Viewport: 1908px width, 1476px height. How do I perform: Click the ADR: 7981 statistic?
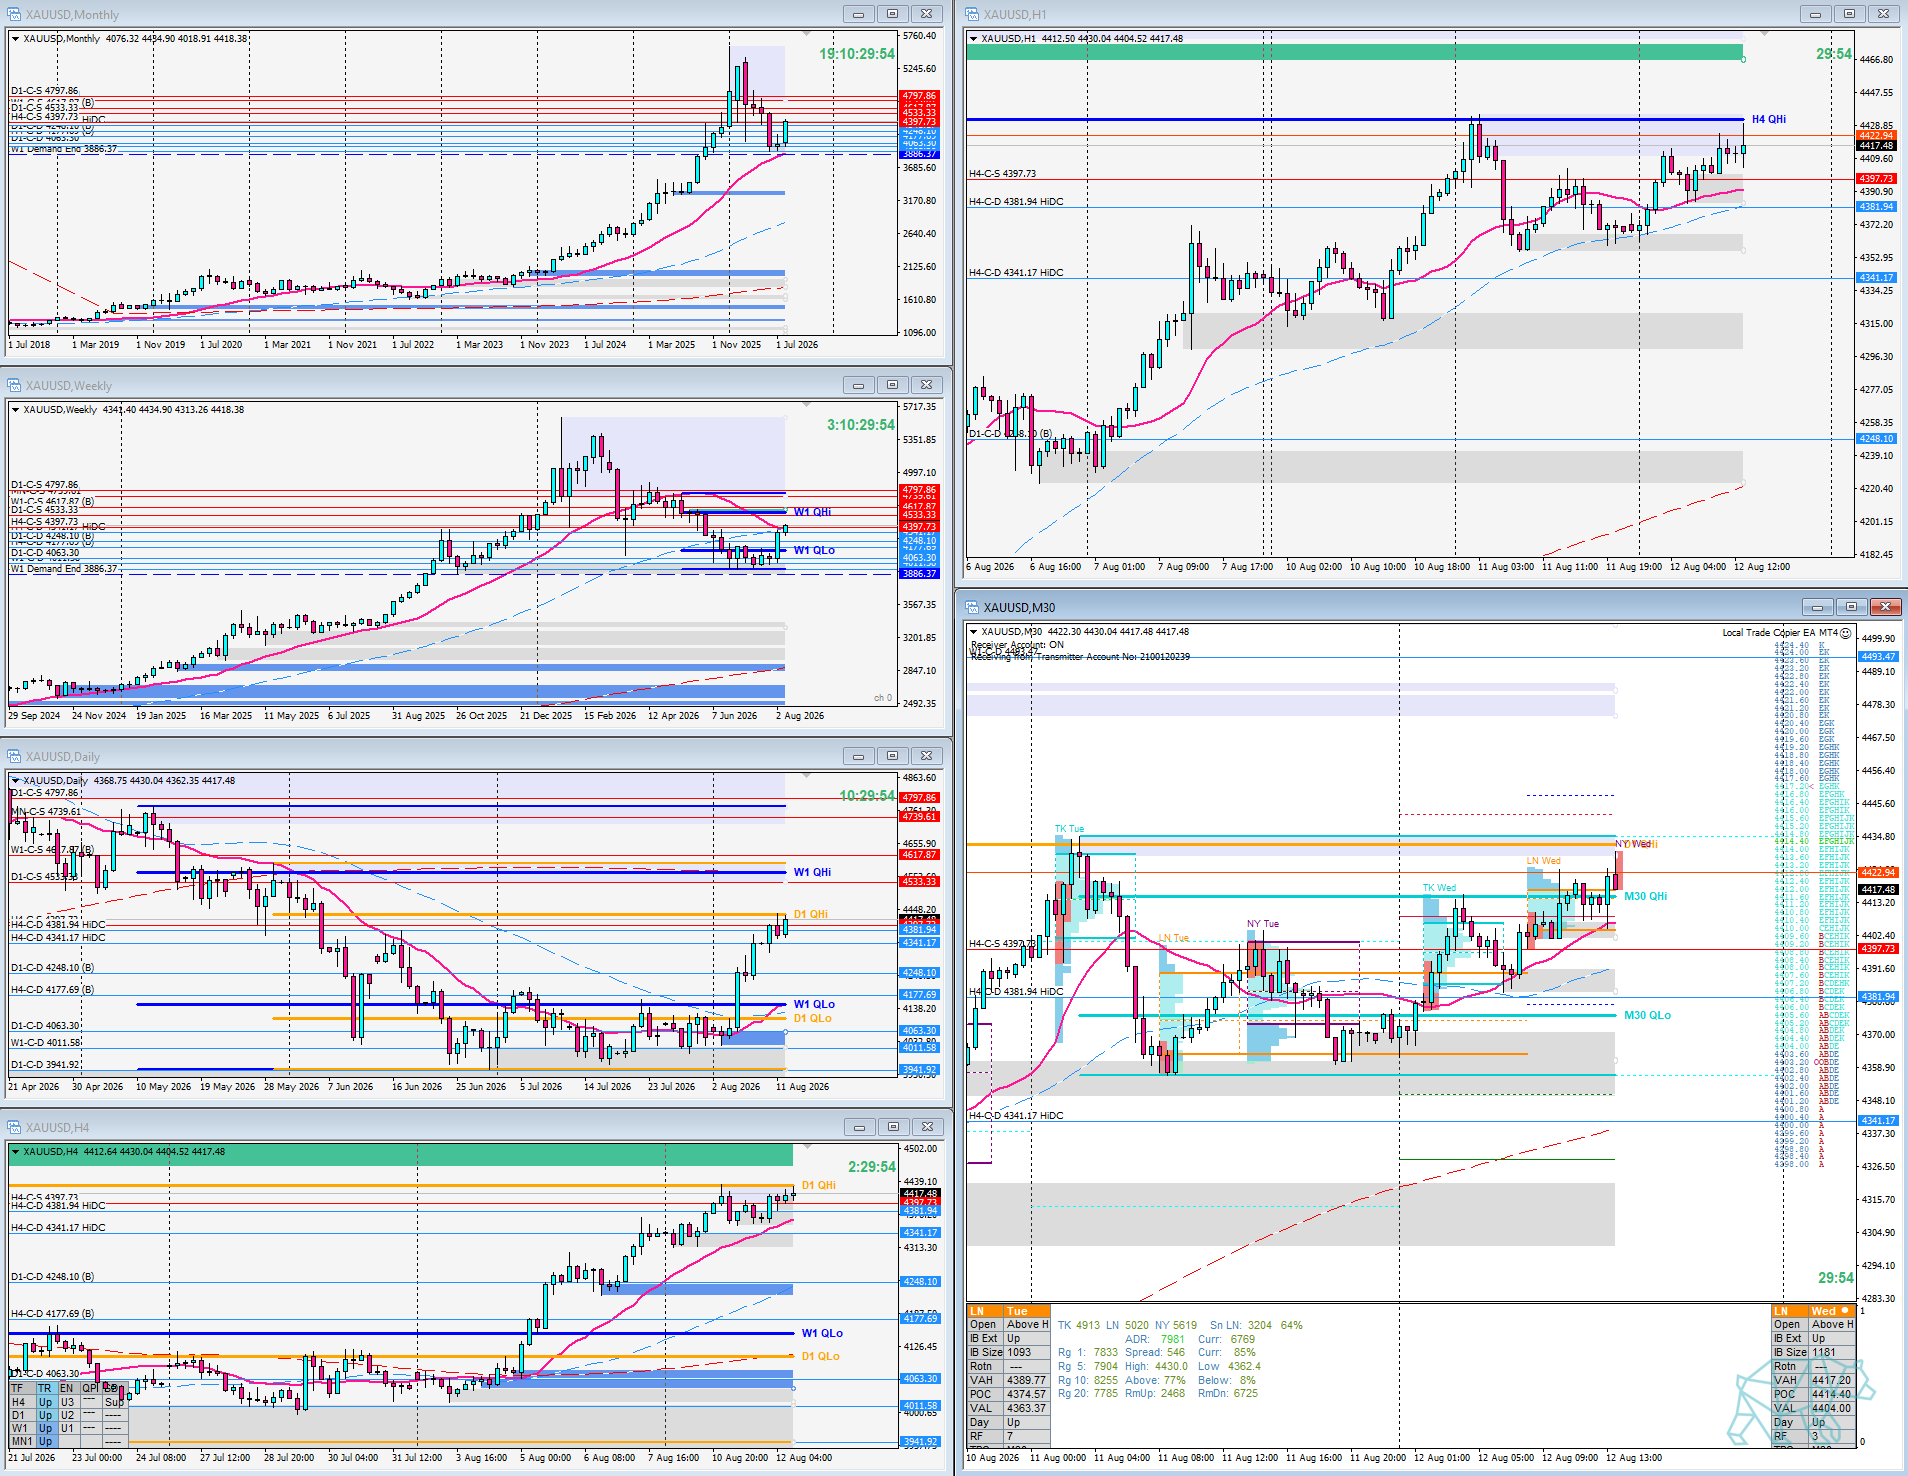[1155, 1340]
